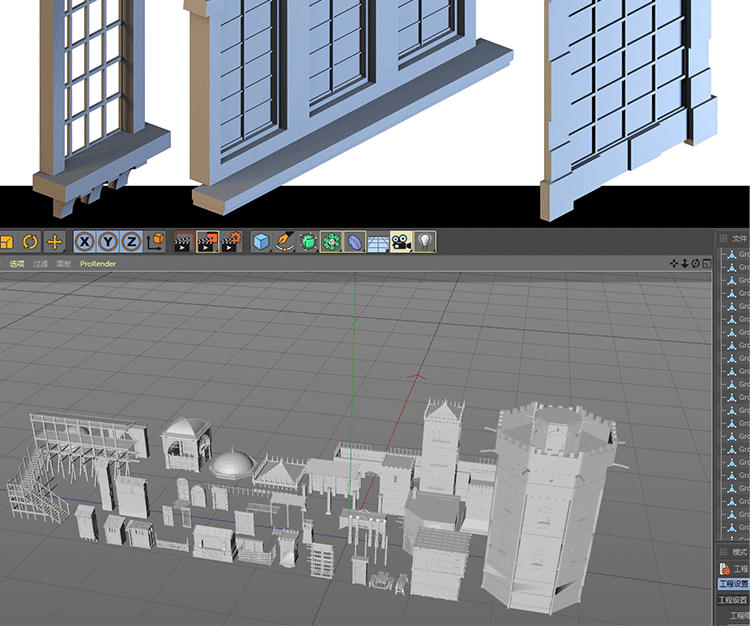Toggle Y axis lock
The image size is (750, 630).
pyautogui.click(x=108, y=242)
